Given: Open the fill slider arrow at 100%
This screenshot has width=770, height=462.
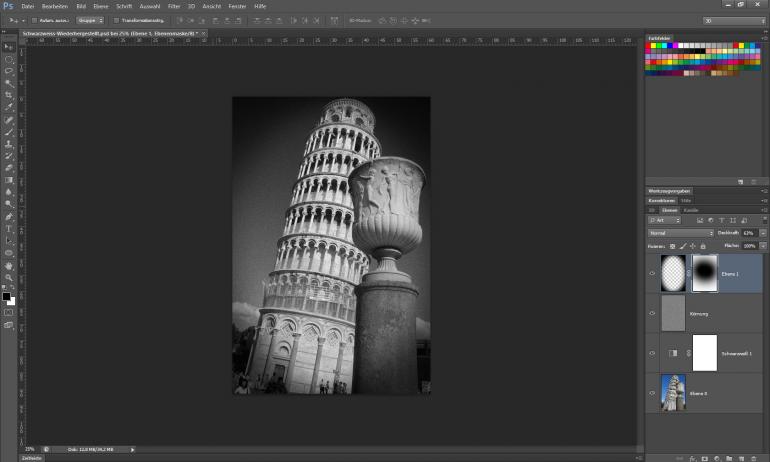Looking at the screenshot, I should point(763,246).
